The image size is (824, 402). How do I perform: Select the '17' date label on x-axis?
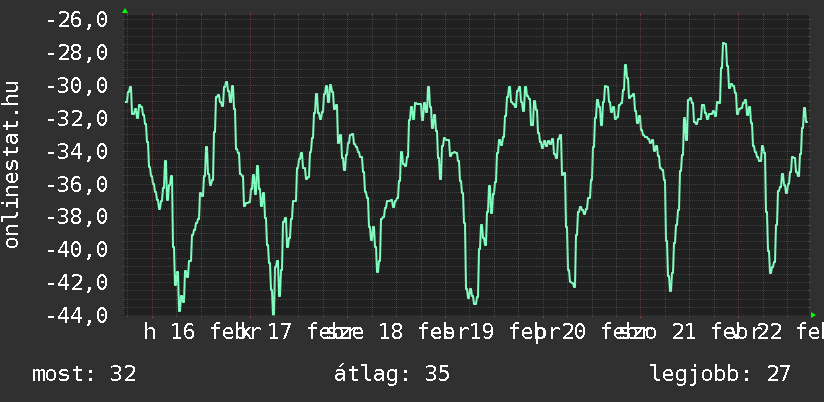279,332
